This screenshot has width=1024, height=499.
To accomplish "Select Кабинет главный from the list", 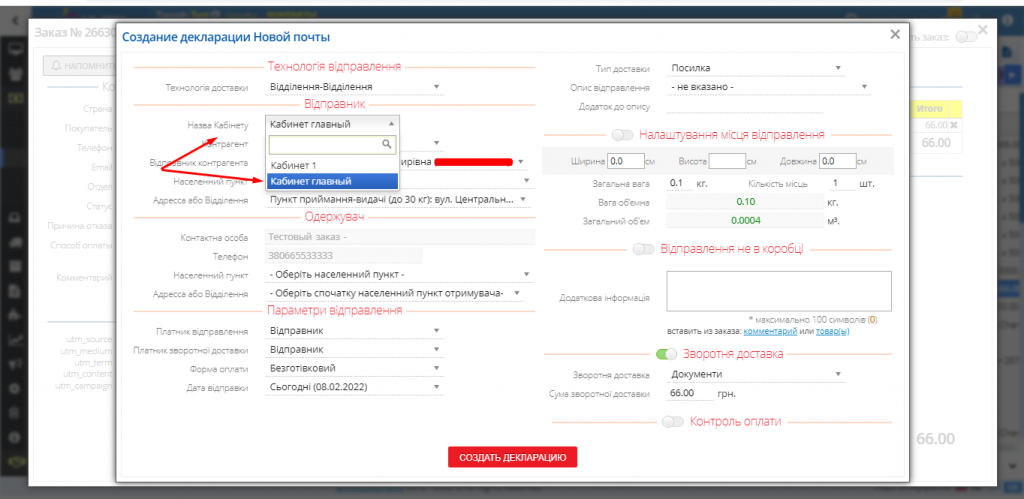I will click(x=332, y=181).
